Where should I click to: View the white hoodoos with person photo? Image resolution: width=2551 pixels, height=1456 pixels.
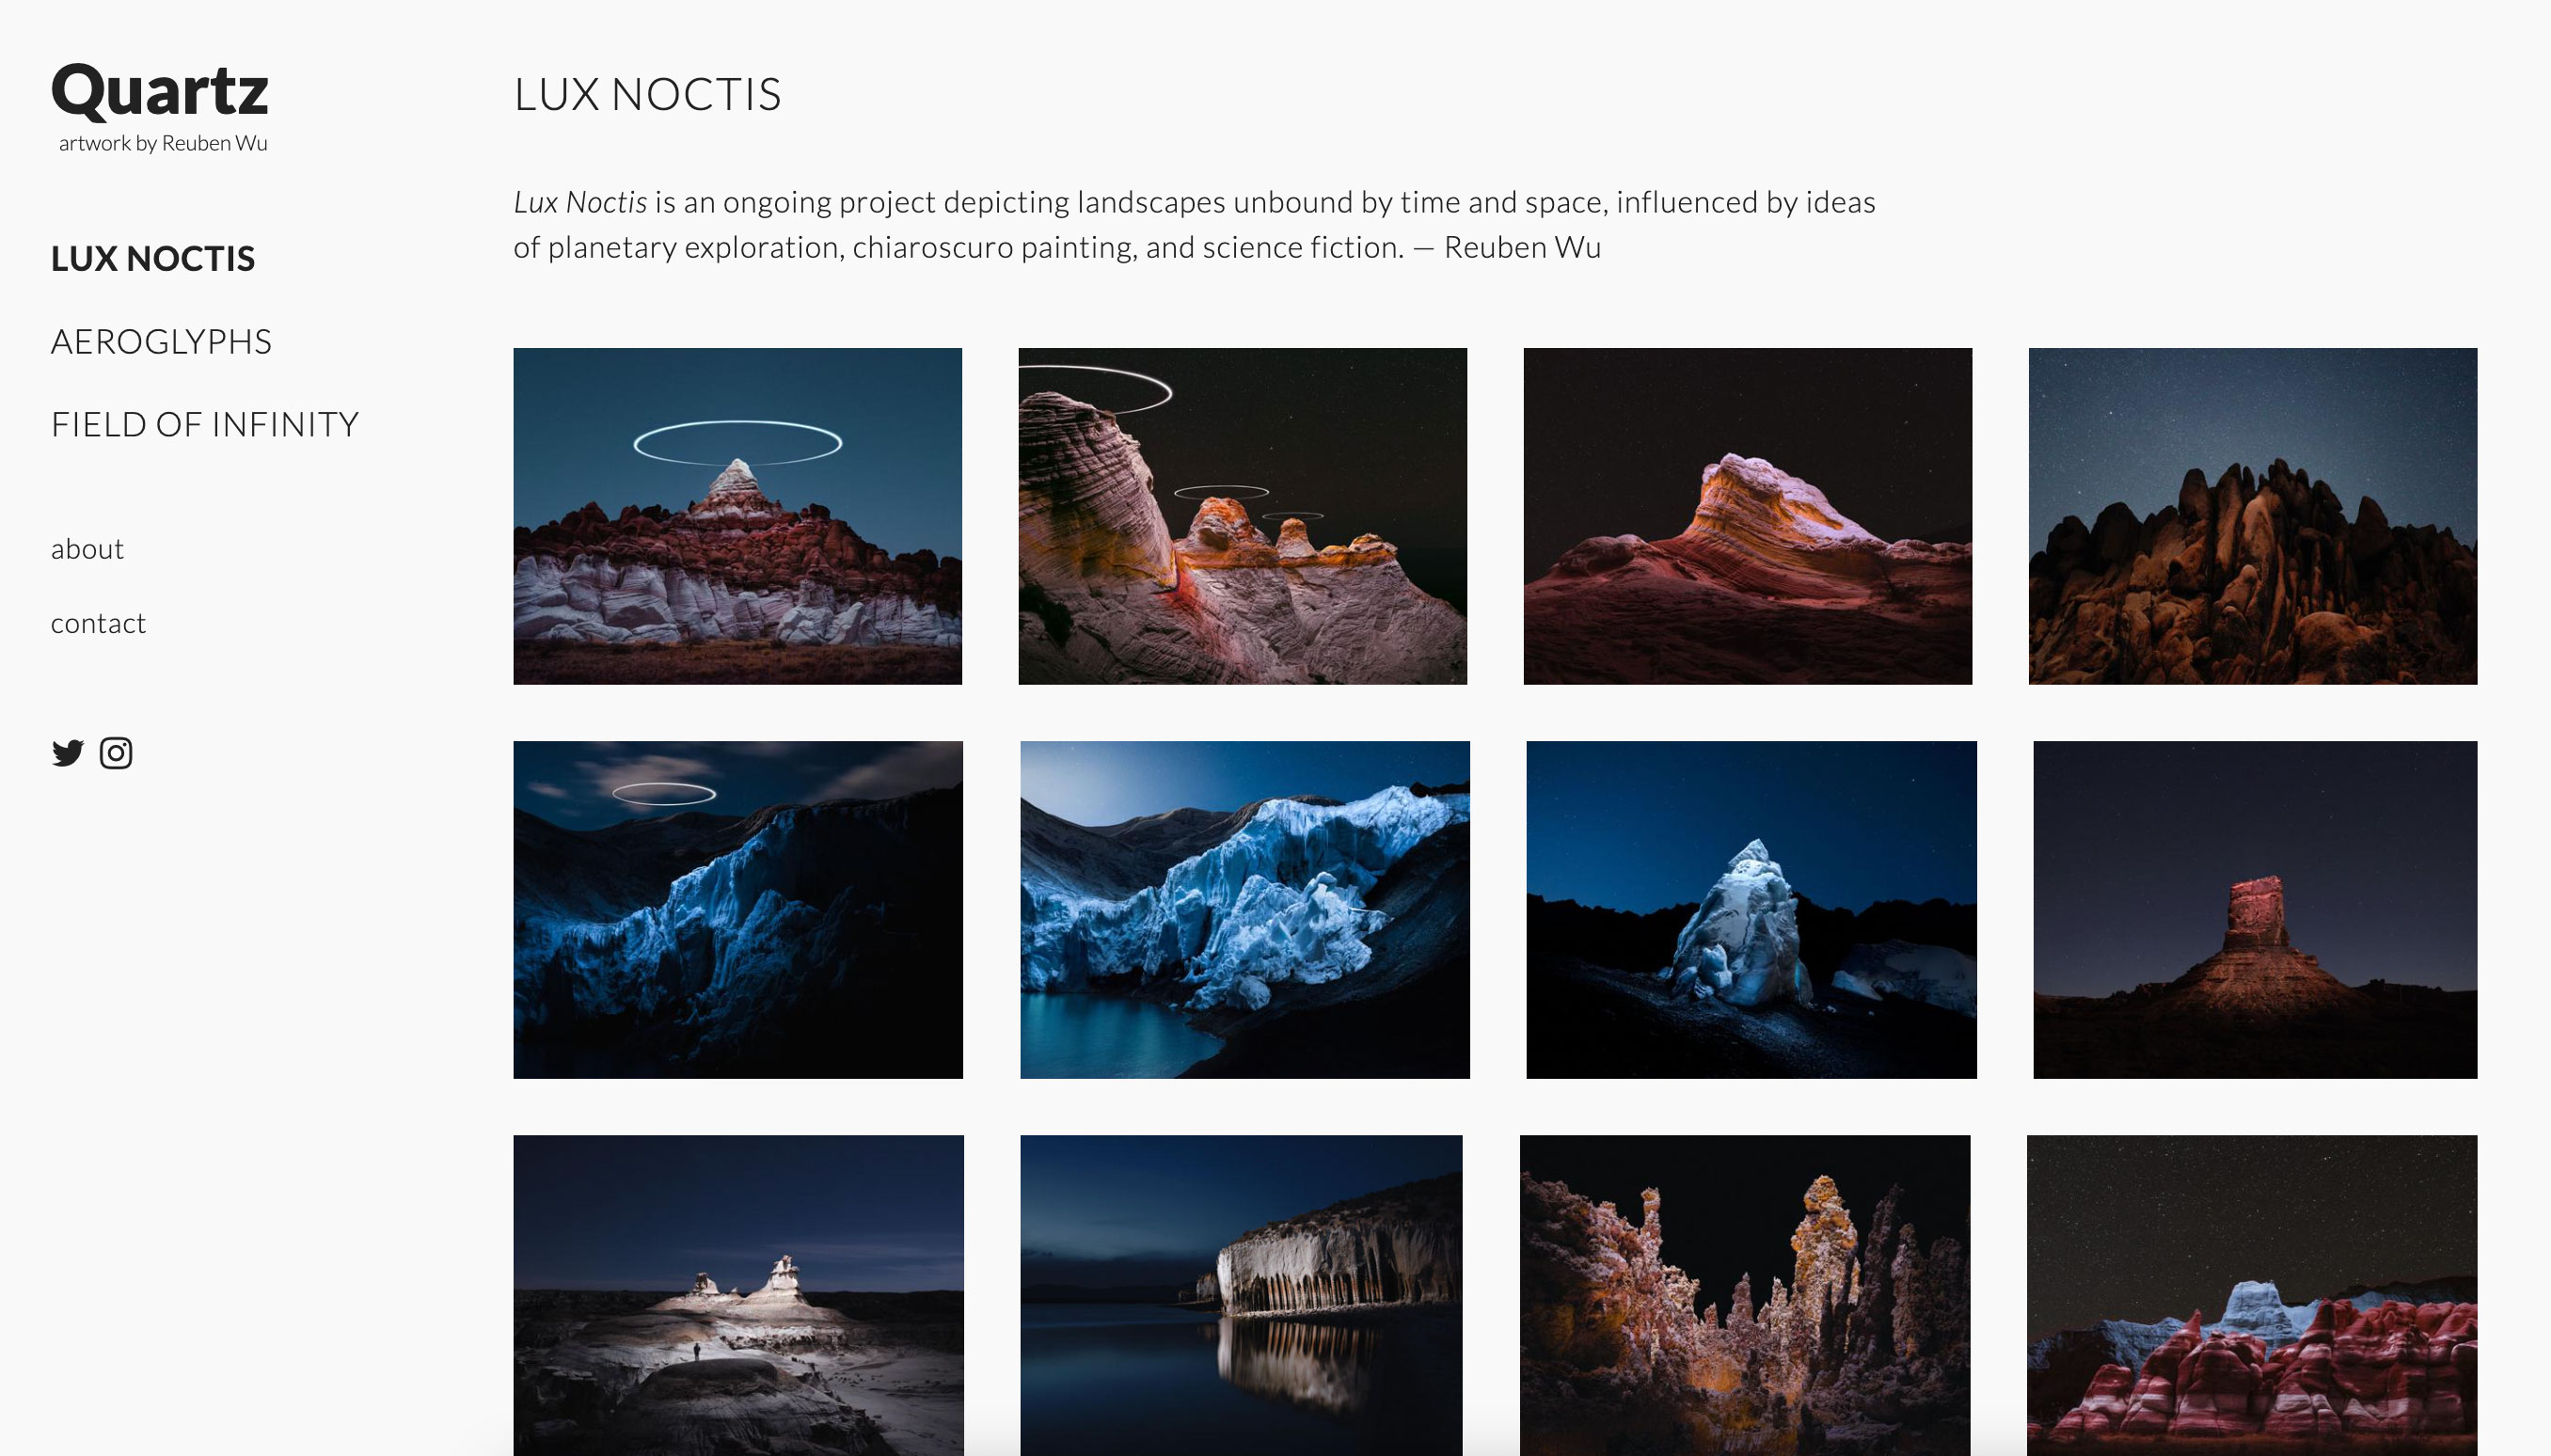(738, 1294)
